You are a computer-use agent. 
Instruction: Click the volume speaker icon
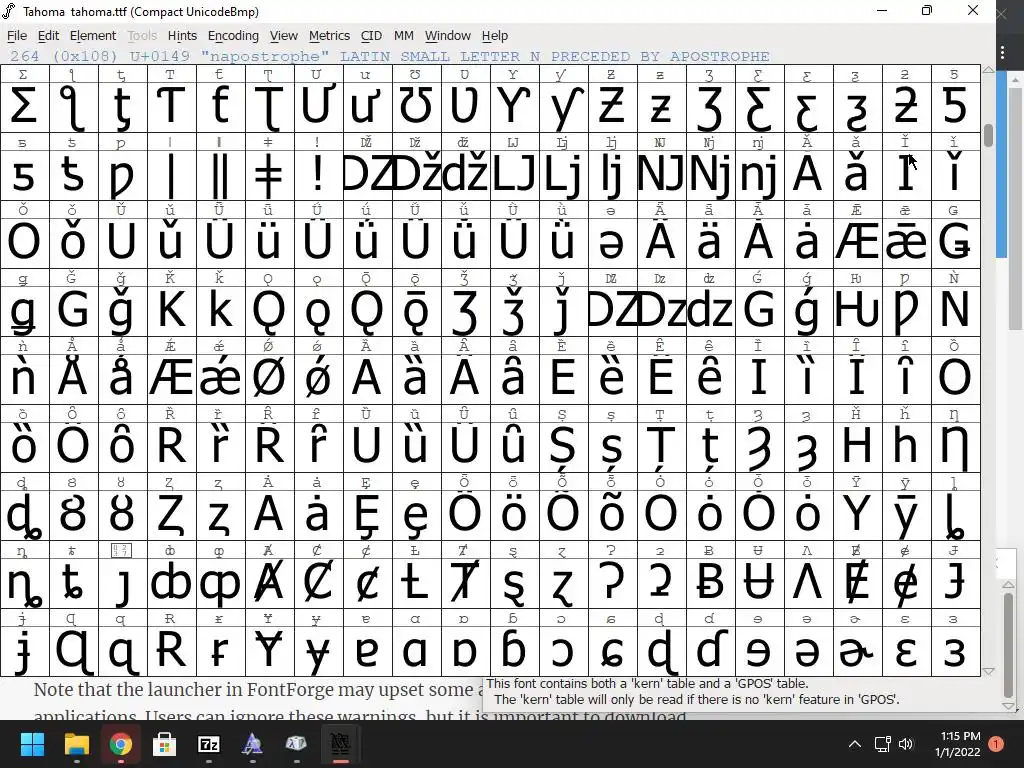point(906,744)
